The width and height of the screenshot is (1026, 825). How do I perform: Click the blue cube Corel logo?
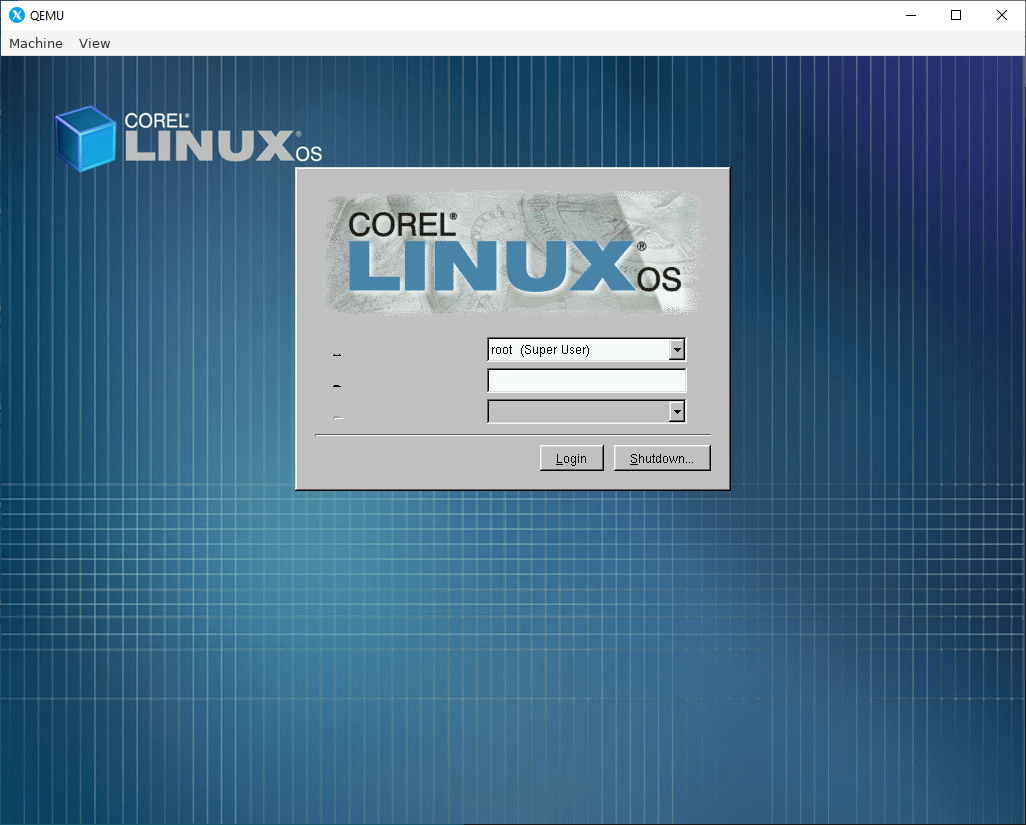coord(86,139)
